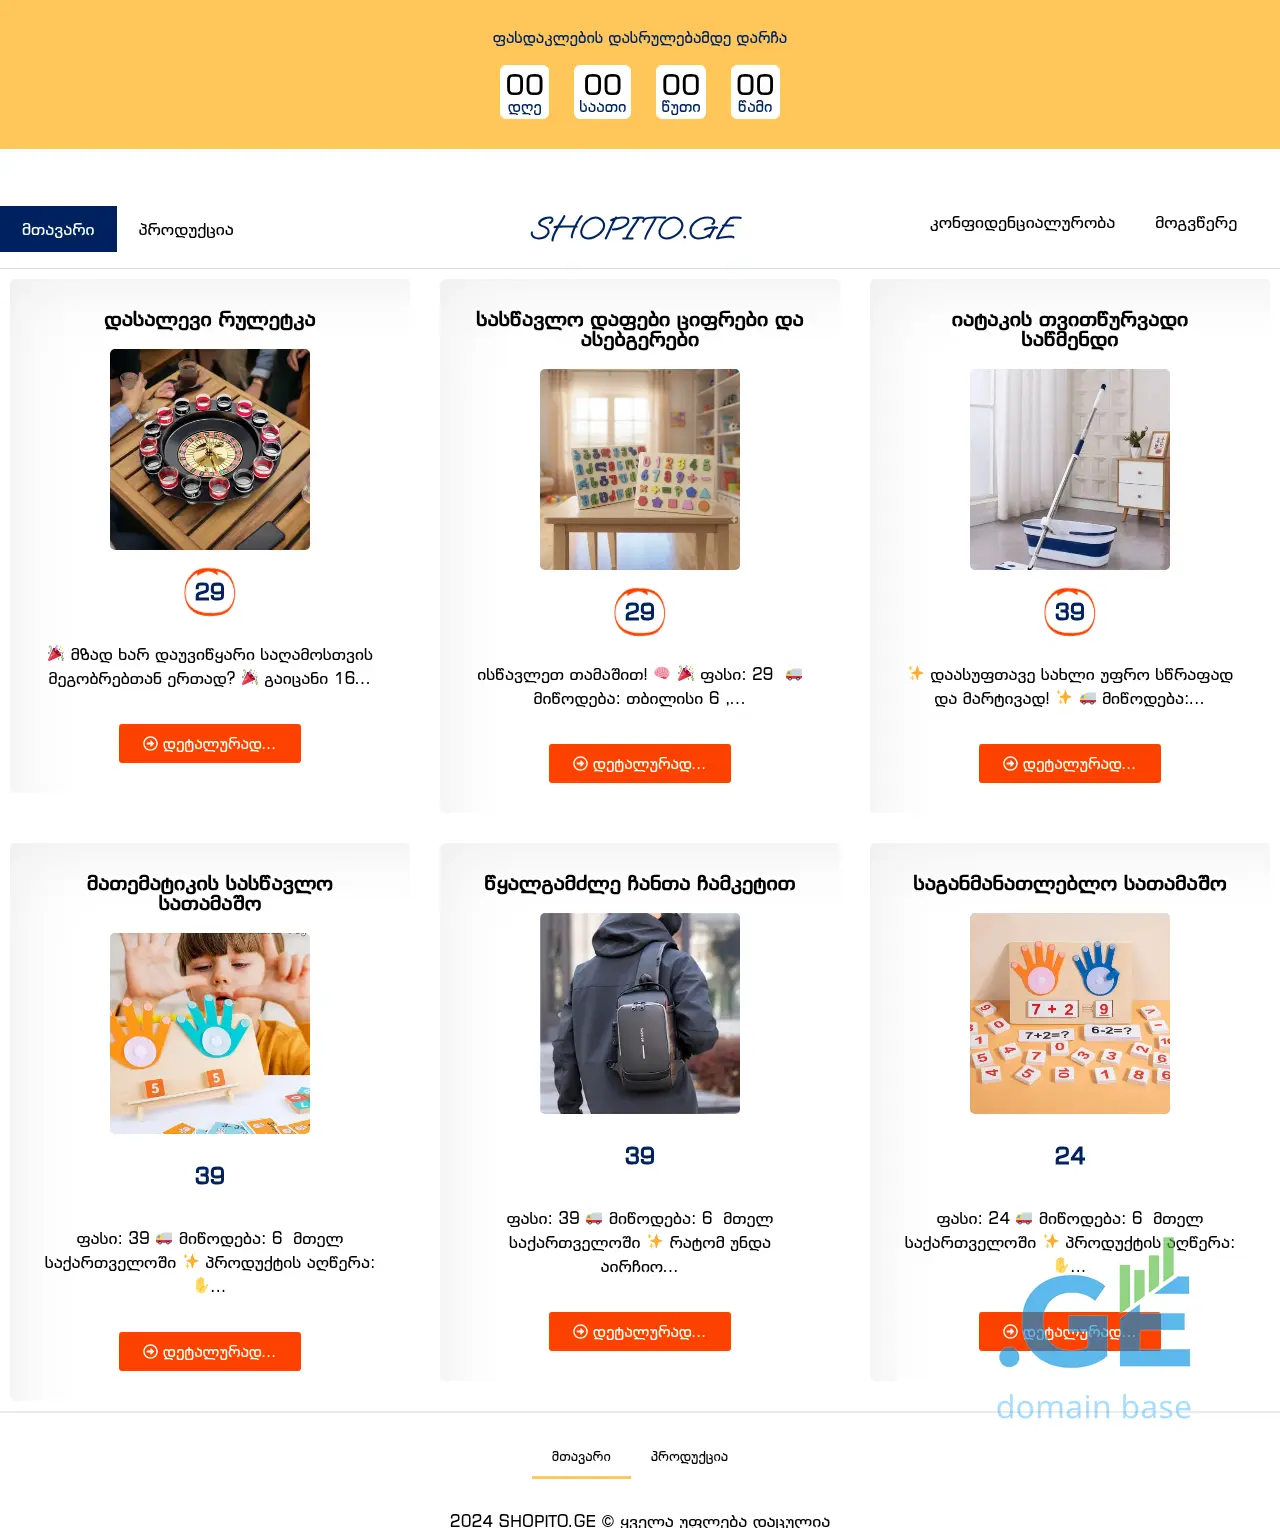Select the seconds countdown box
The image size is (1280, 1528).
pos(755,92)
